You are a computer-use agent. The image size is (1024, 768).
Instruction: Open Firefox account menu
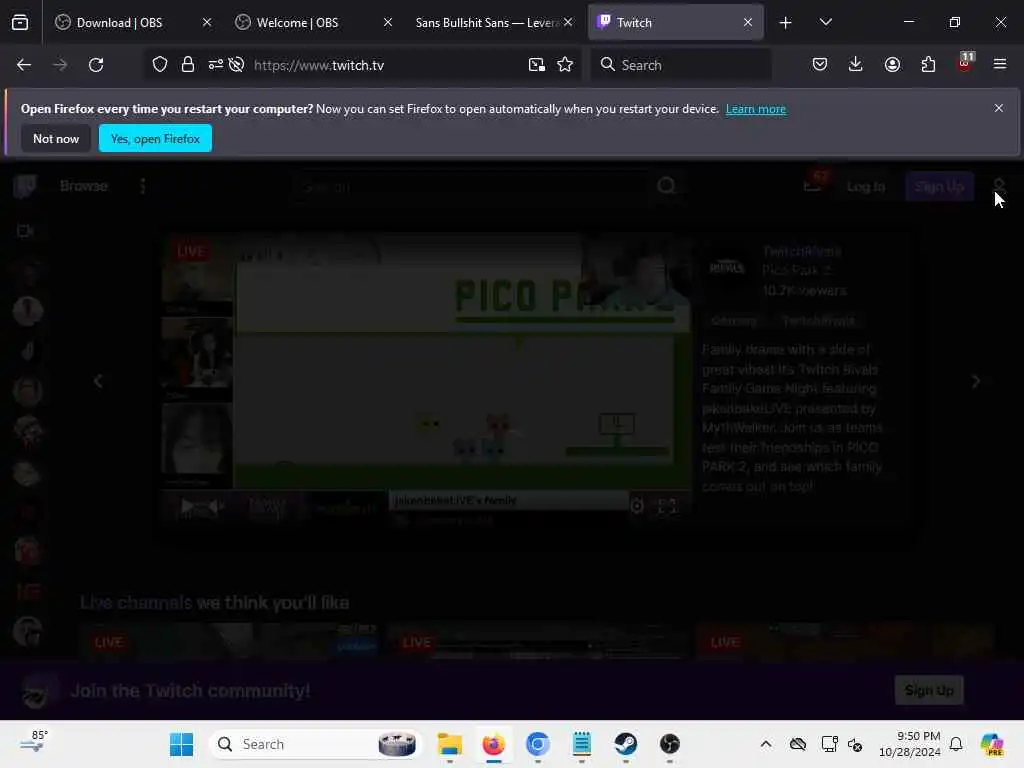(892, 64)
